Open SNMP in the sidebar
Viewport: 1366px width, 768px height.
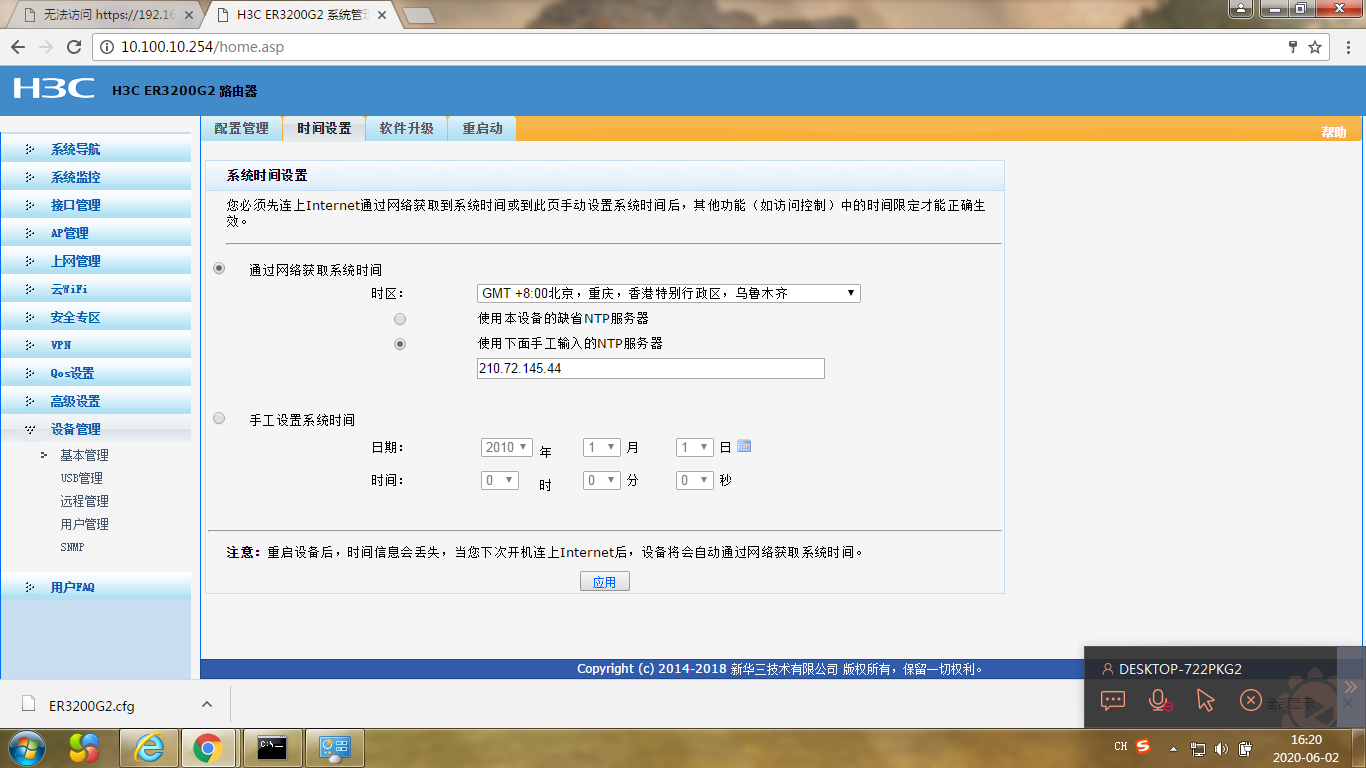[72, 547]
